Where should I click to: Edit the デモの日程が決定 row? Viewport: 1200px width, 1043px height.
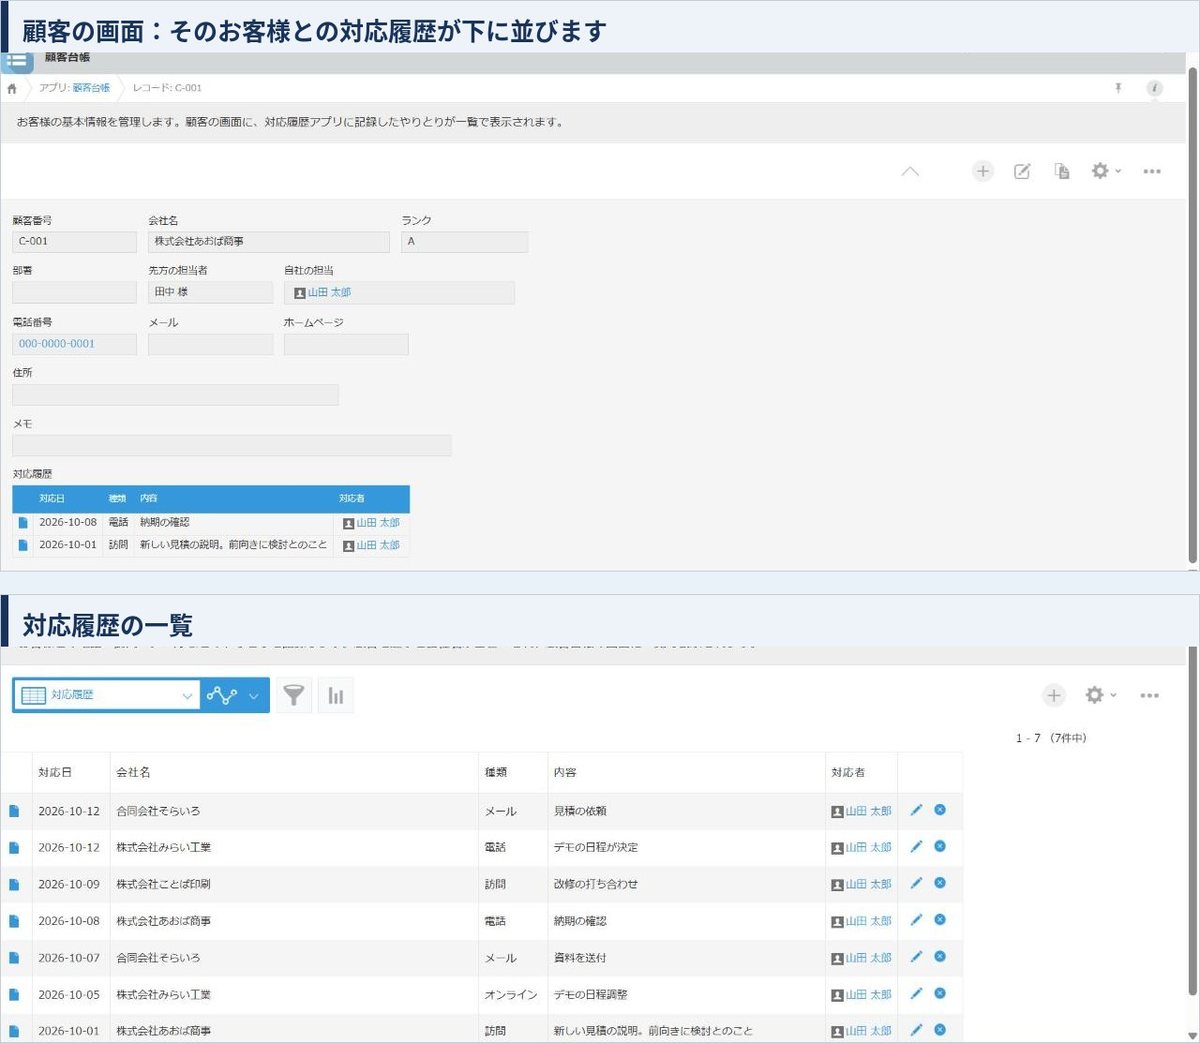pyautogui.click(x=916, y=847)
